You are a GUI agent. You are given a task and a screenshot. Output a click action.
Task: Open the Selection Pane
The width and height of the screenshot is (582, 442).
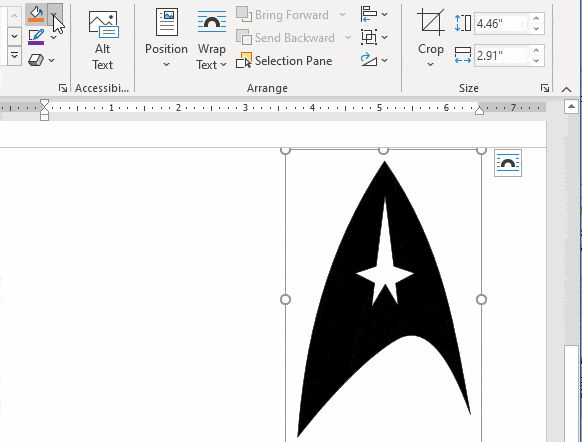284,60
